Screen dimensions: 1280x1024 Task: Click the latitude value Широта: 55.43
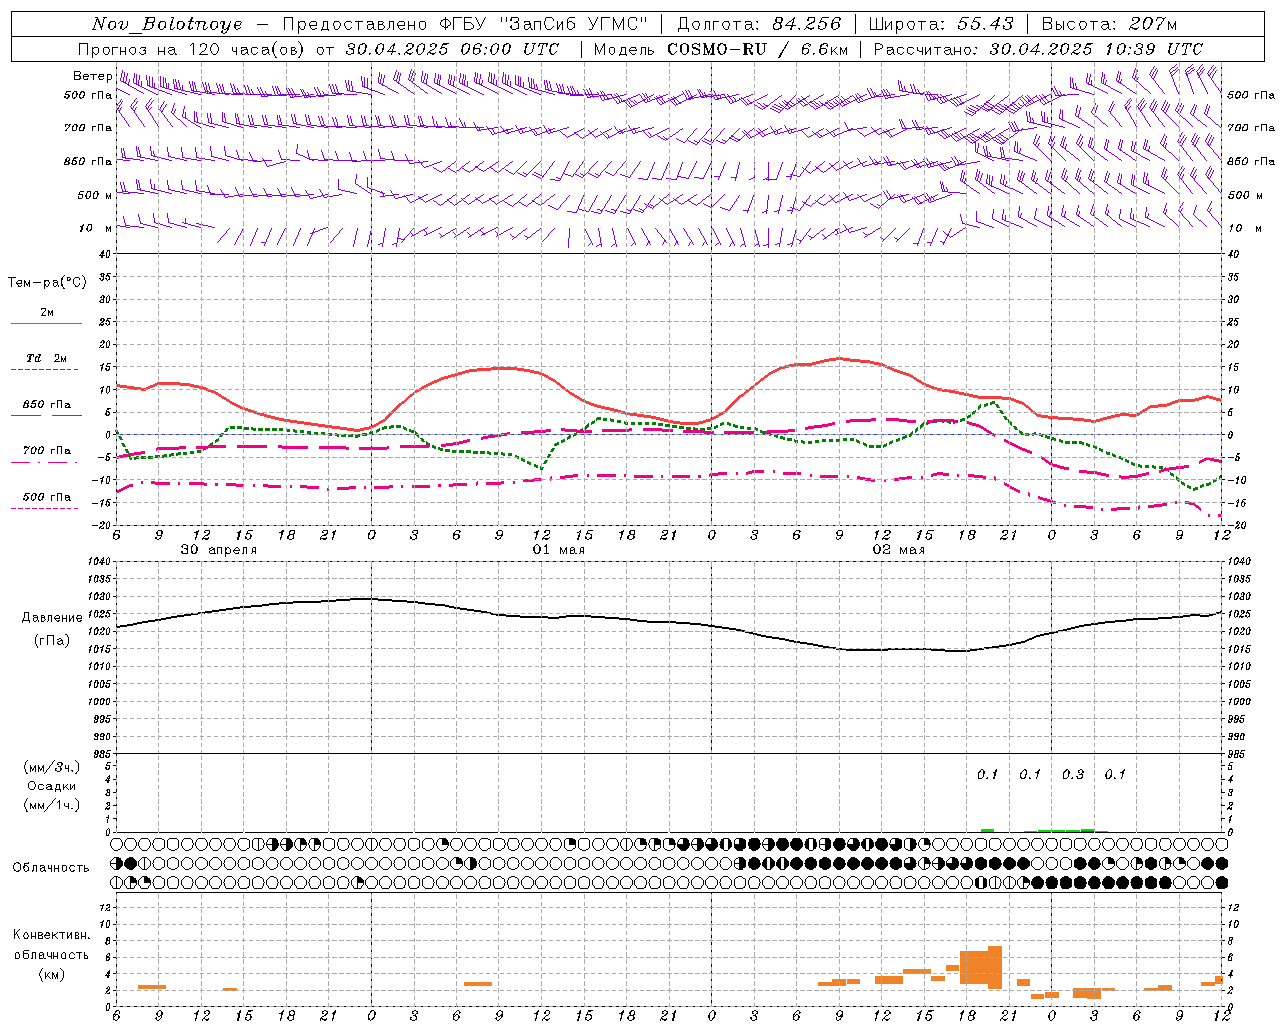point(941,24)
